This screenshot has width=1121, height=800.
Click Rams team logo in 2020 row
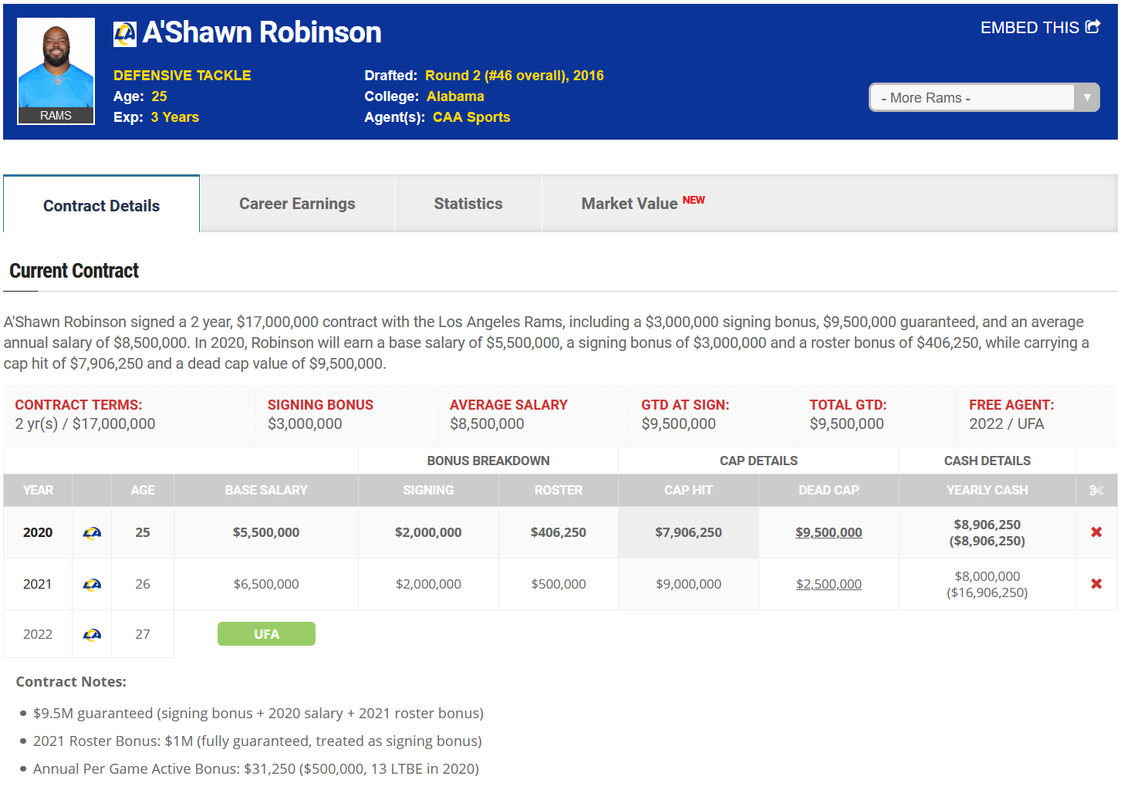coord(92,533)
